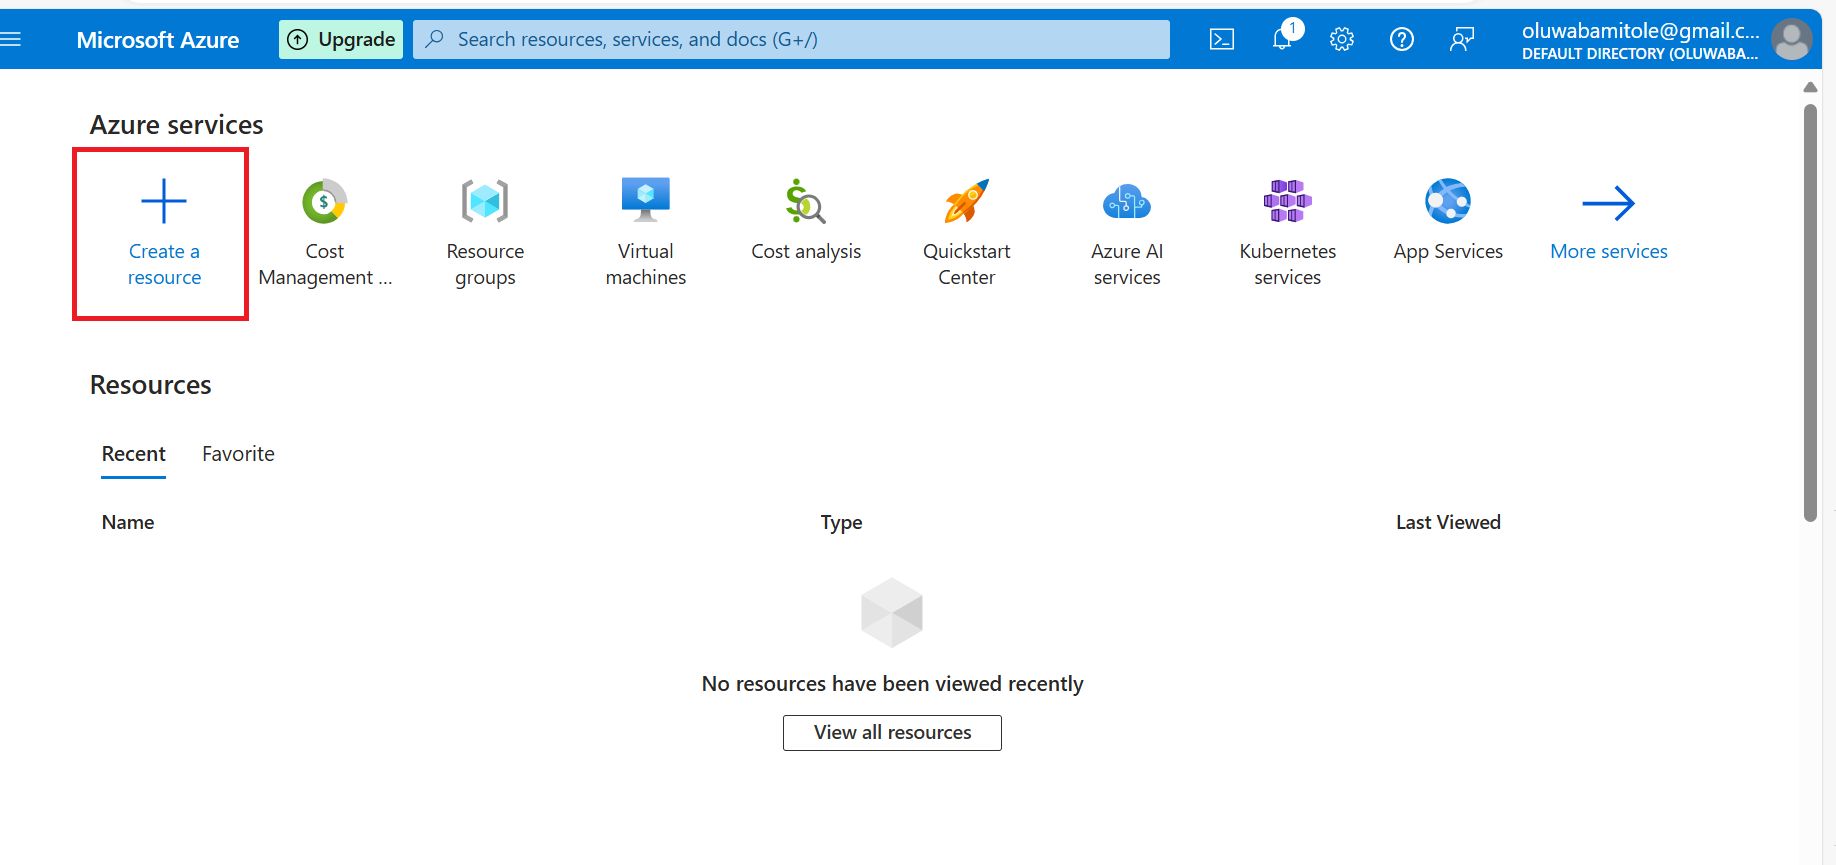Click 'No resources have been viewed recently' text
The height and width of the screenshot is (865, 1836).
click(892, 684)
